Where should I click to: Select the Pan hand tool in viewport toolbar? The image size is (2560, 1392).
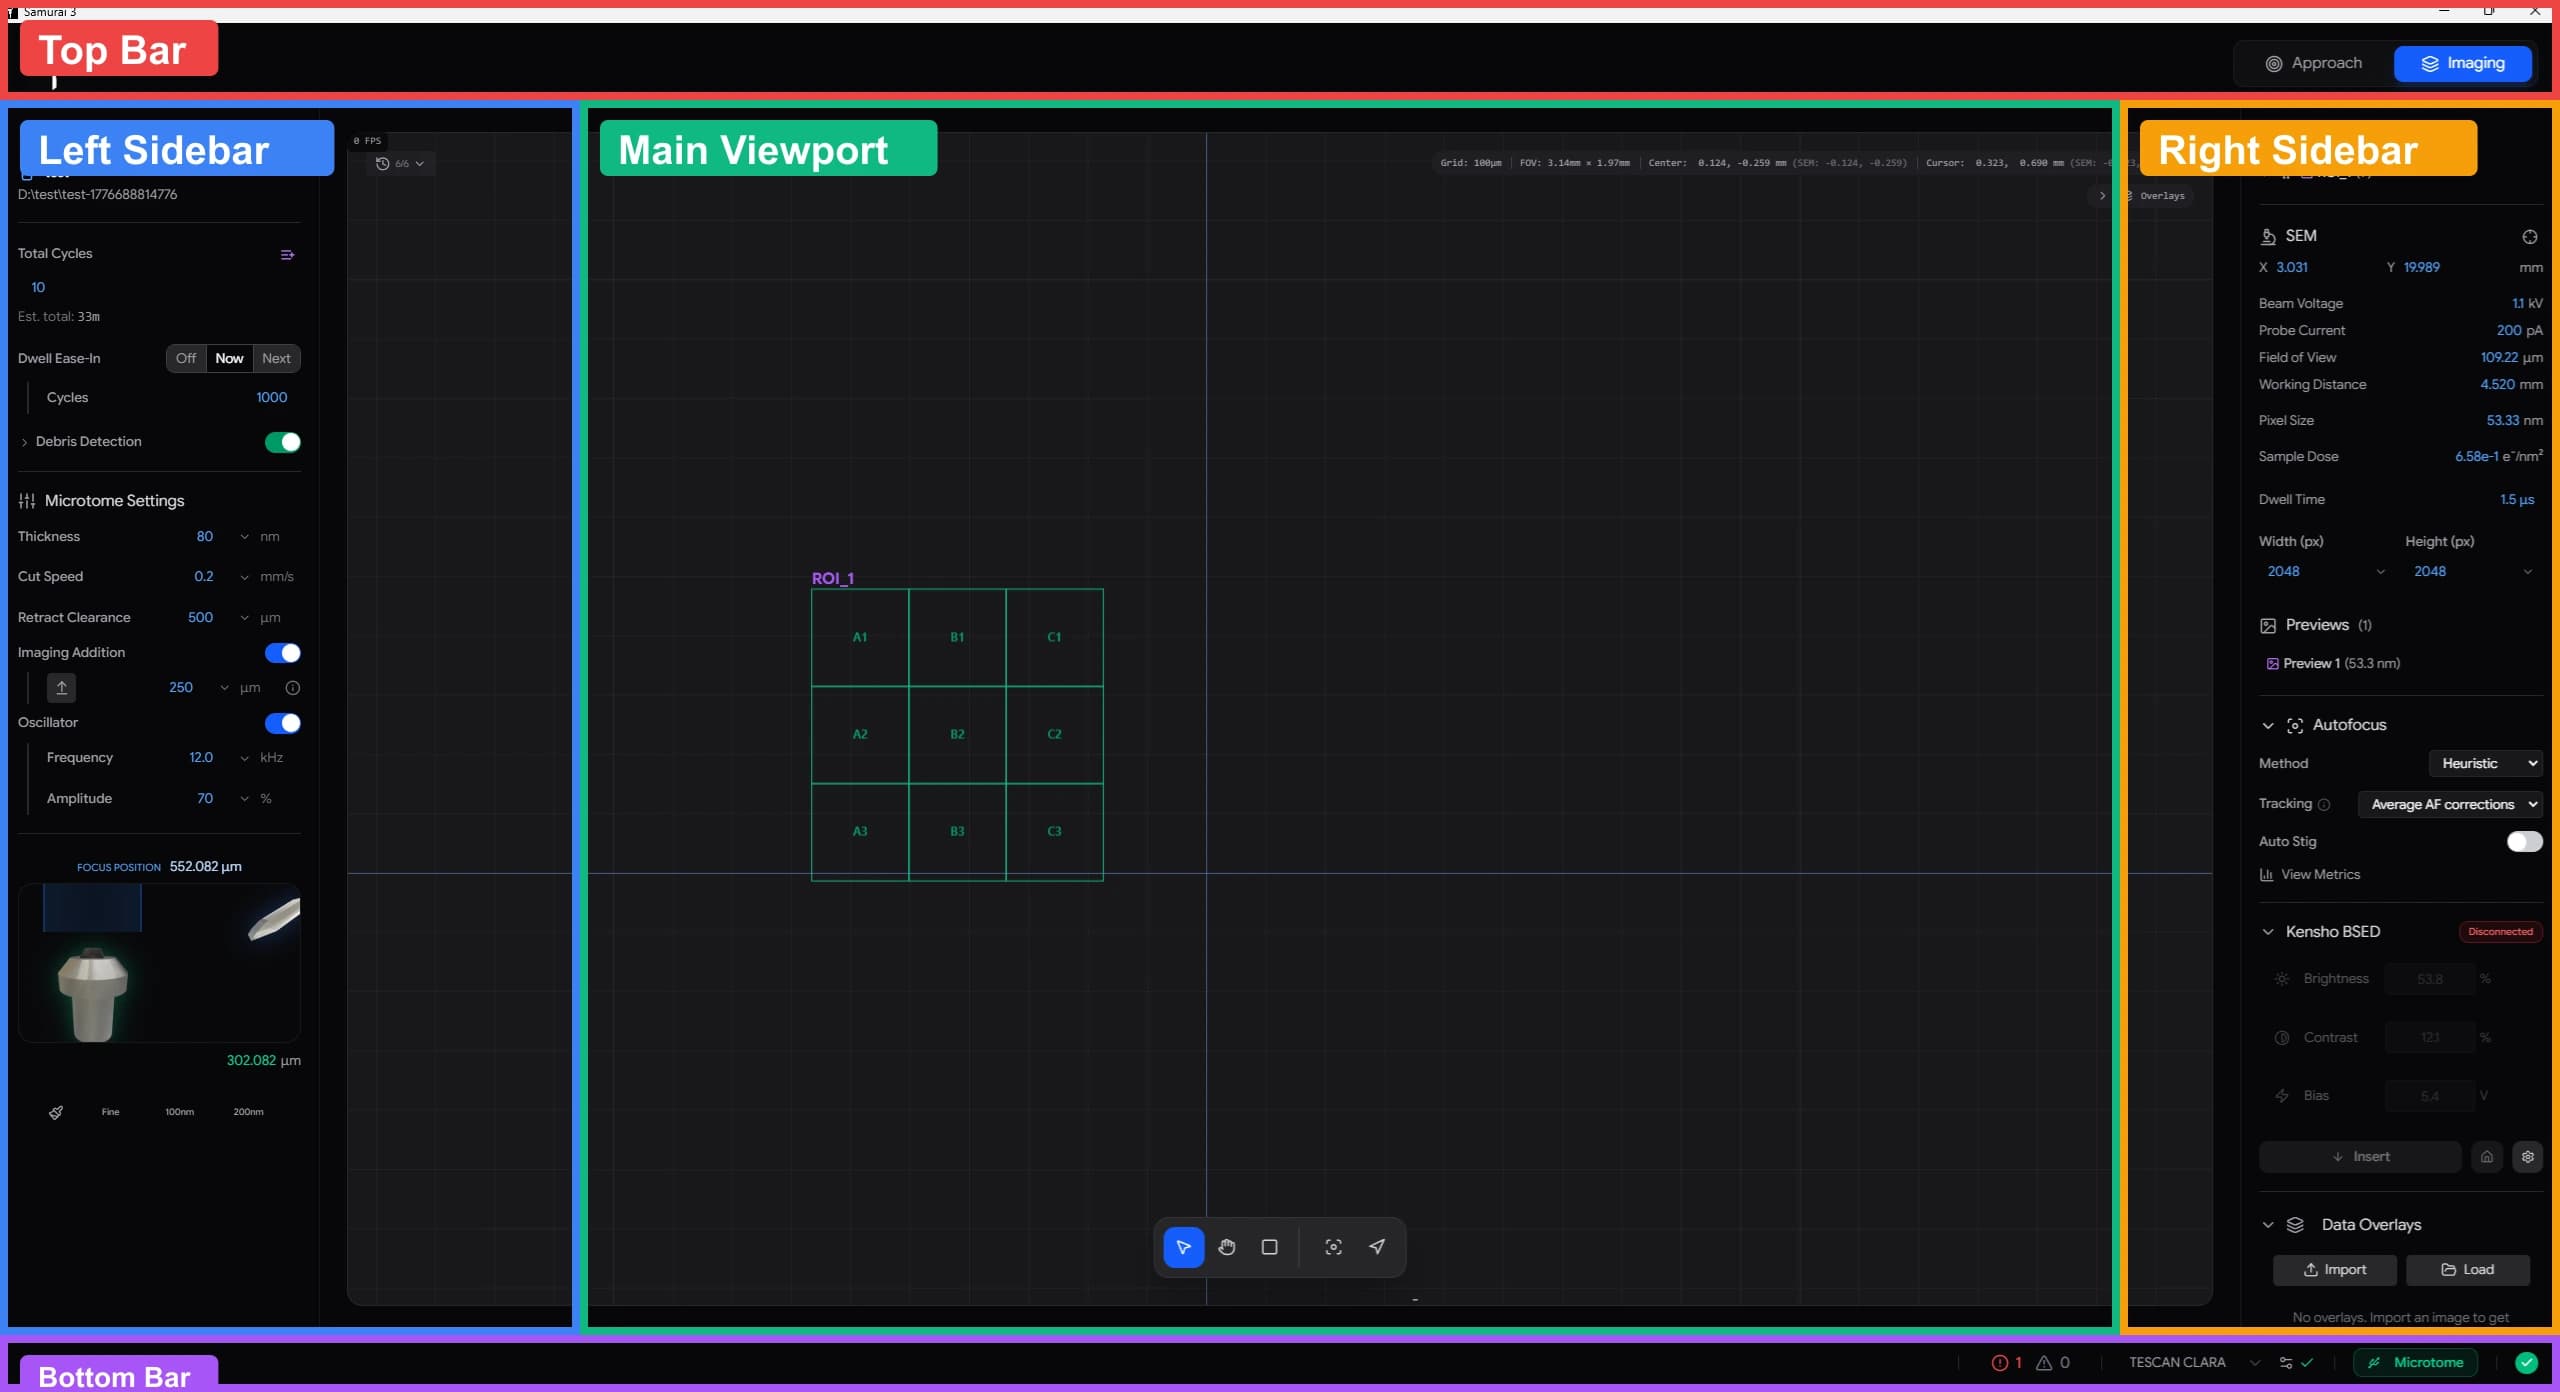point(1227,1247)
